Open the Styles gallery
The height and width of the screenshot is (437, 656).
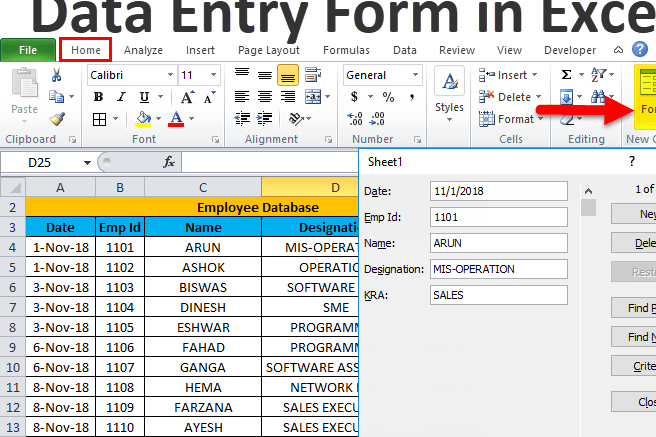point(449,95)
